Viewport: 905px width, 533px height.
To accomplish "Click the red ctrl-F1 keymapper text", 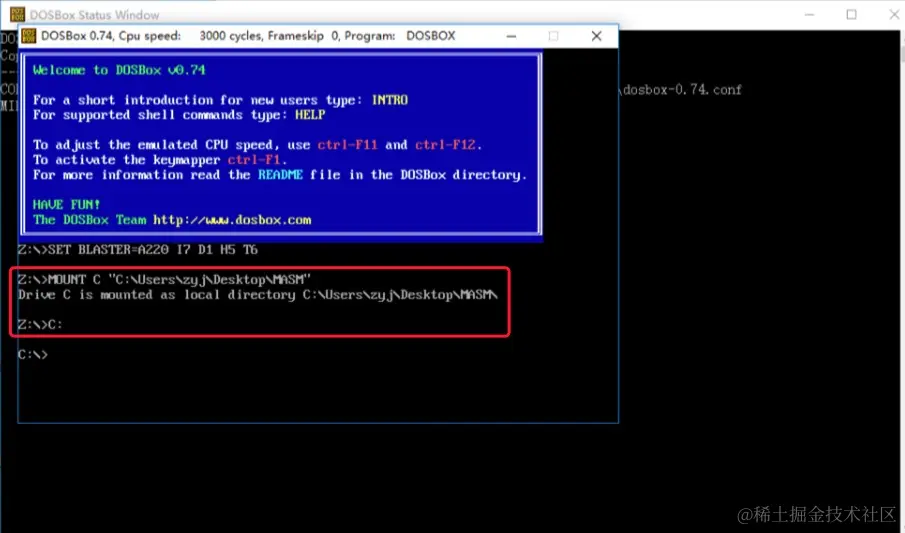I will (253, 160).
